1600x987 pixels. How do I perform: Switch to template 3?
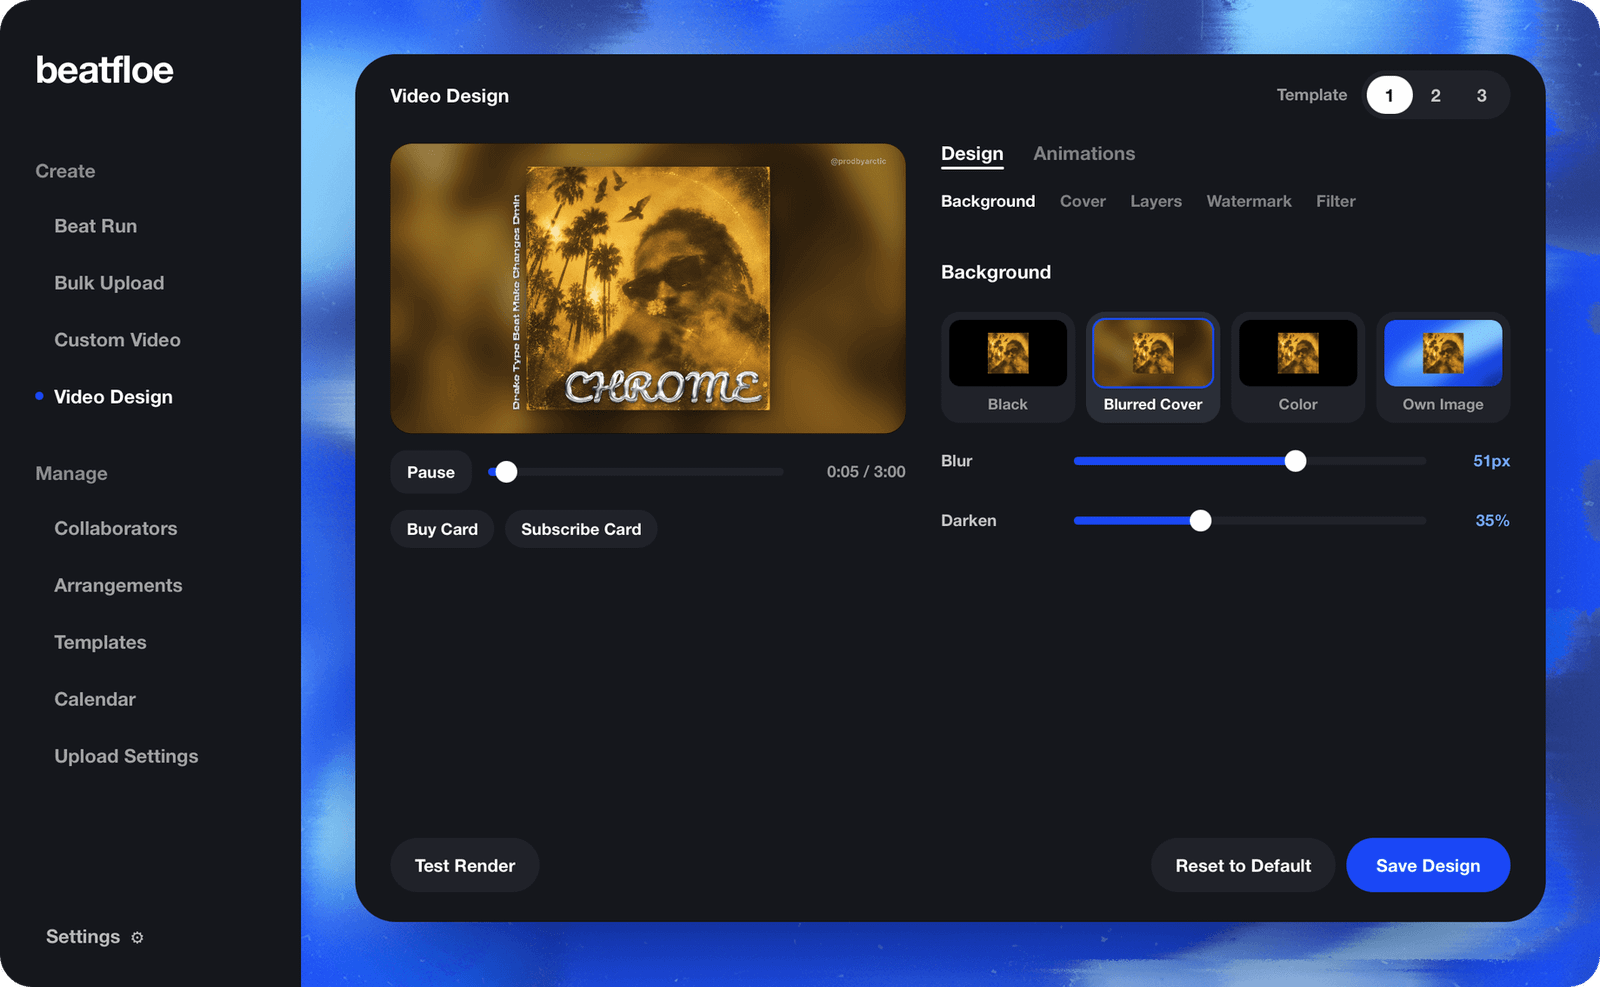pyautogui.click(x=1481, y=95)
